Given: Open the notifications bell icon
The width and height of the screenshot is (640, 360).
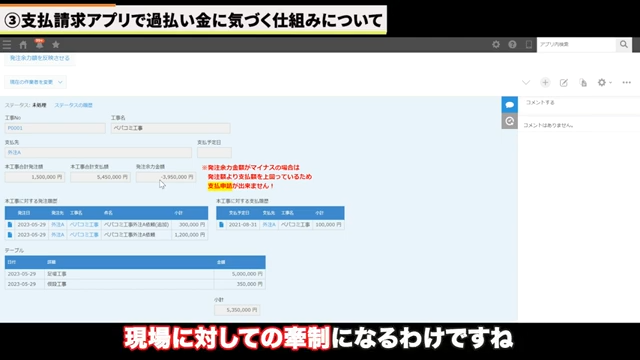Looking at the screenshot, I should pos(39,44).
